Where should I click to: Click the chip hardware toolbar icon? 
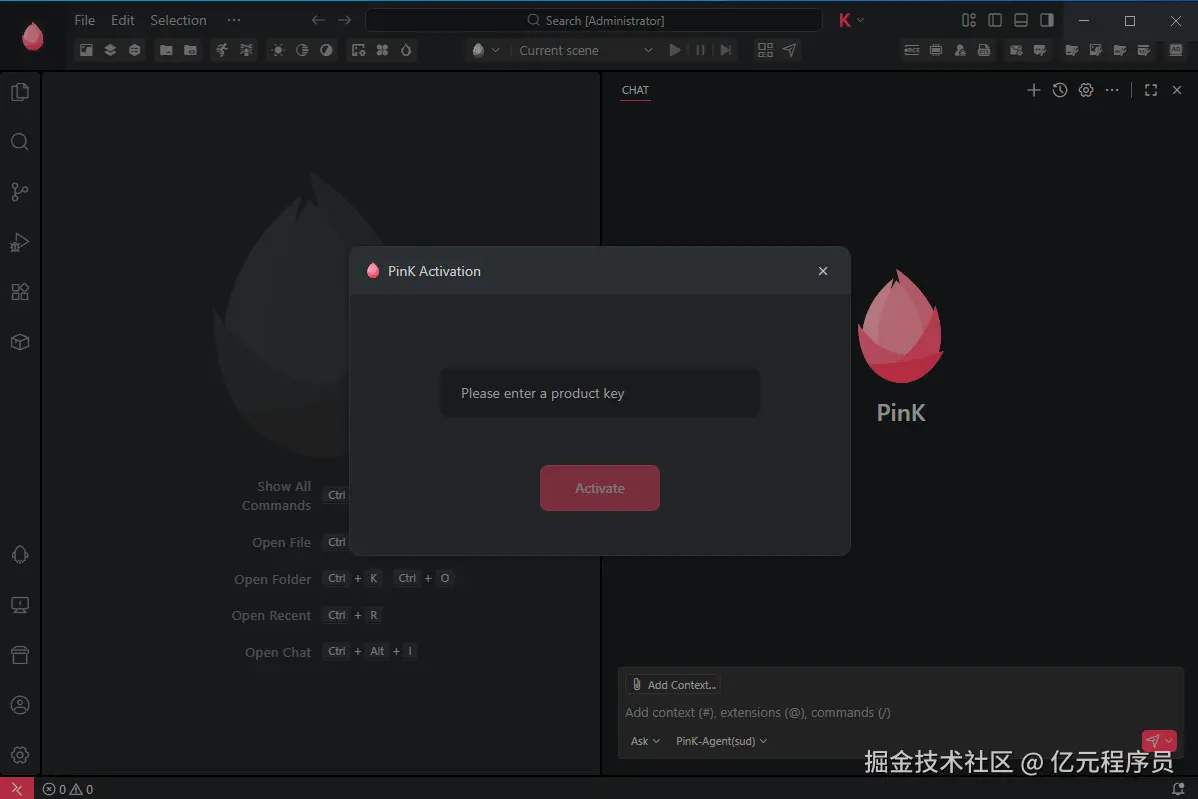[x=936, y=50]
